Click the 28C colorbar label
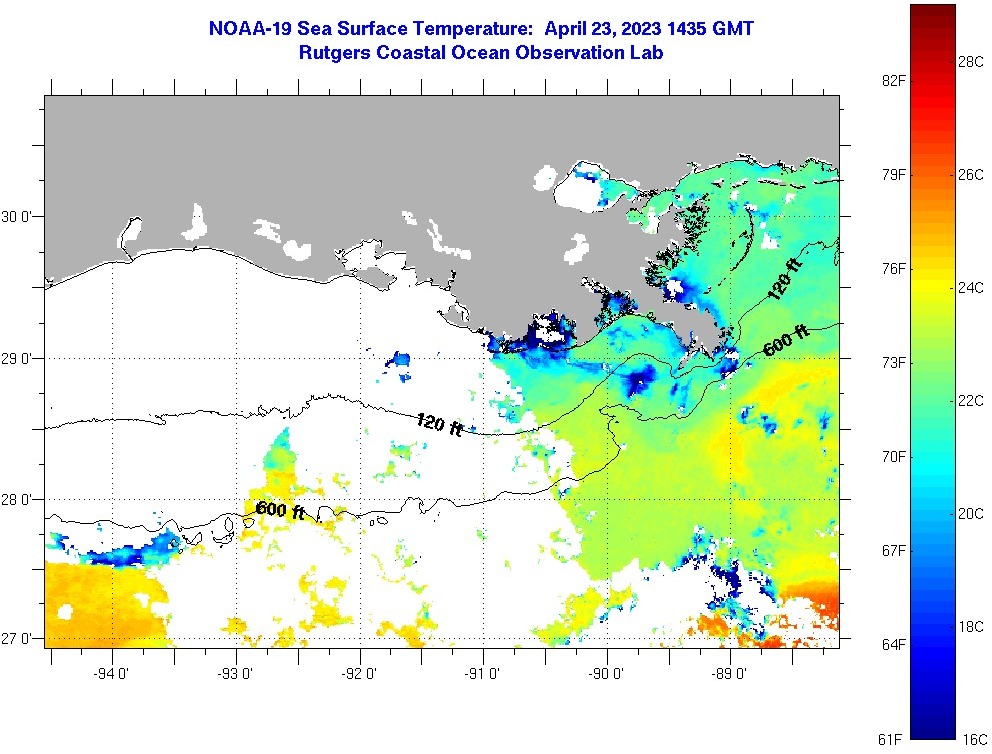 tap(971, 61)
